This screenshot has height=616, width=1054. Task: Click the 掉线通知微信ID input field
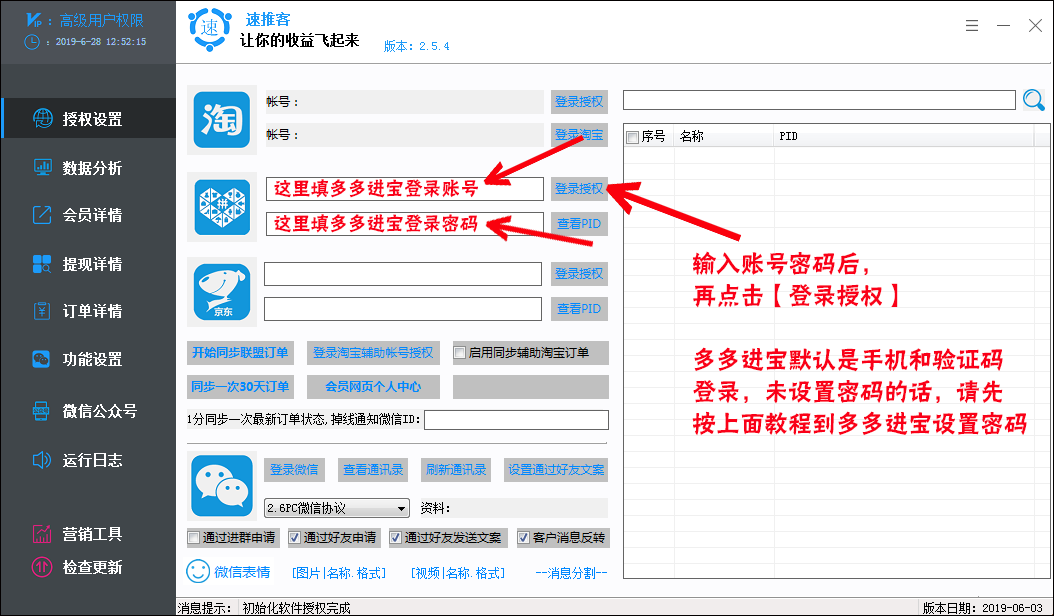pyautogui.click(x=516, y=420)
